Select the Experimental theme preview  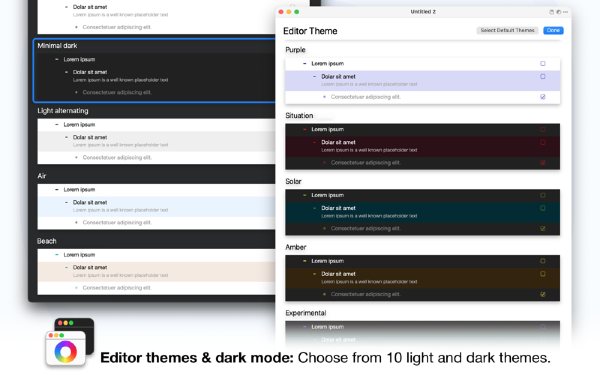pos(422,332)
